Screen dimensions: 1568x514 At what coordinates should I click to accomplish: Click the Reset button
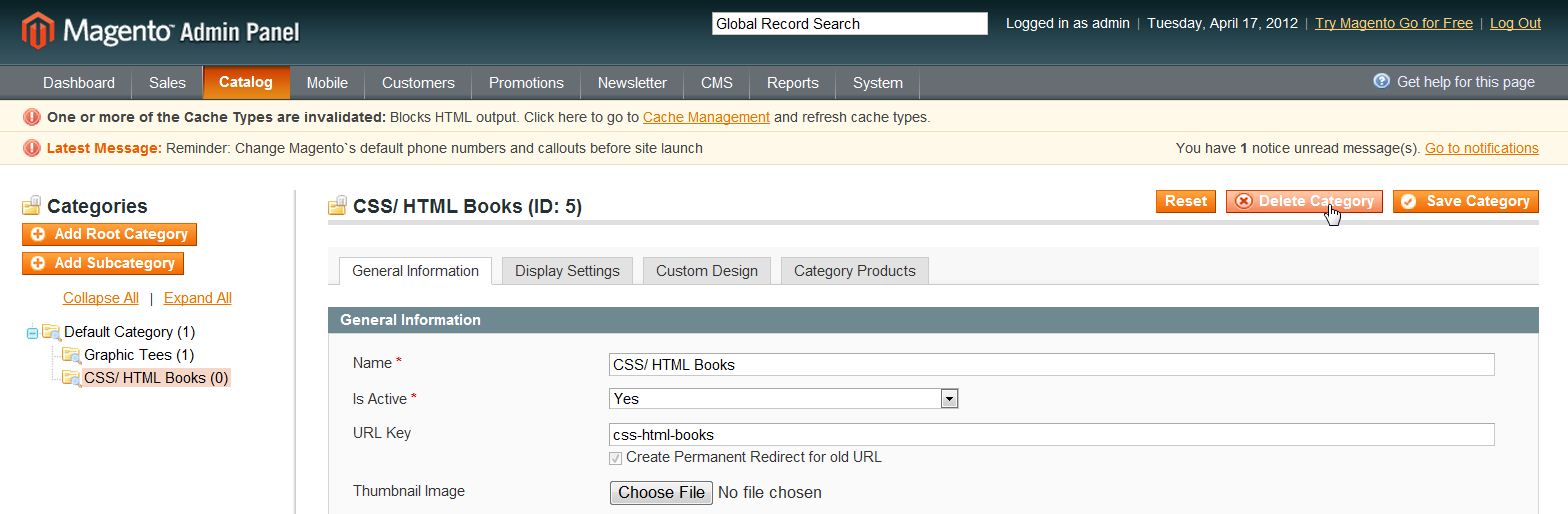coord(1186,201)
